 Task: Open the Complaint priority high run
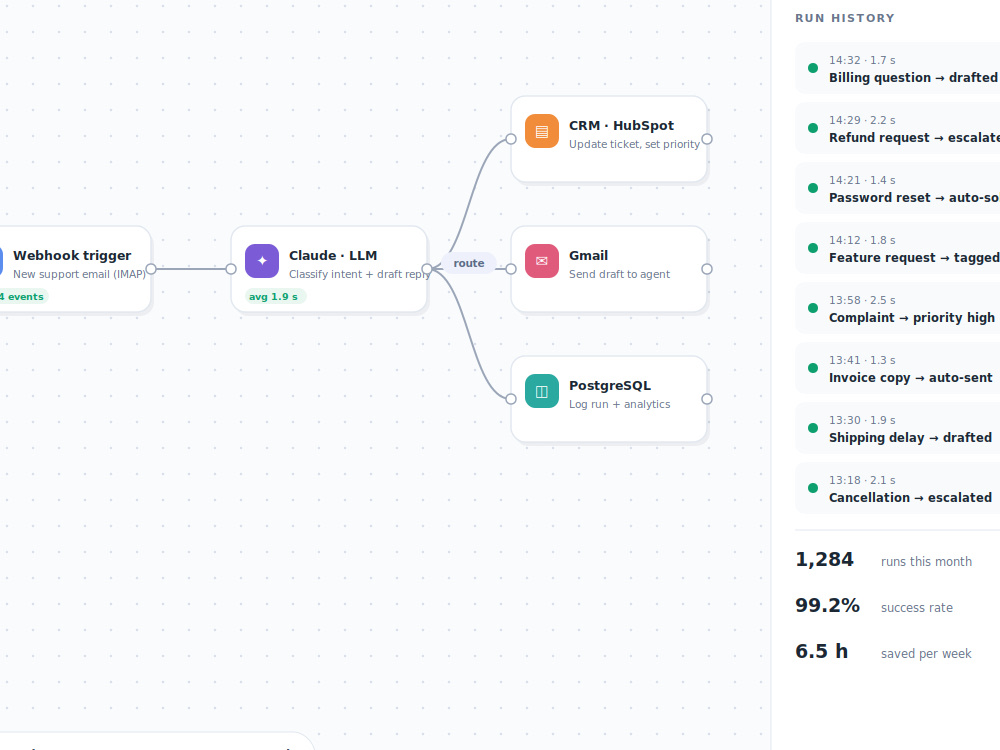[897, 308]
